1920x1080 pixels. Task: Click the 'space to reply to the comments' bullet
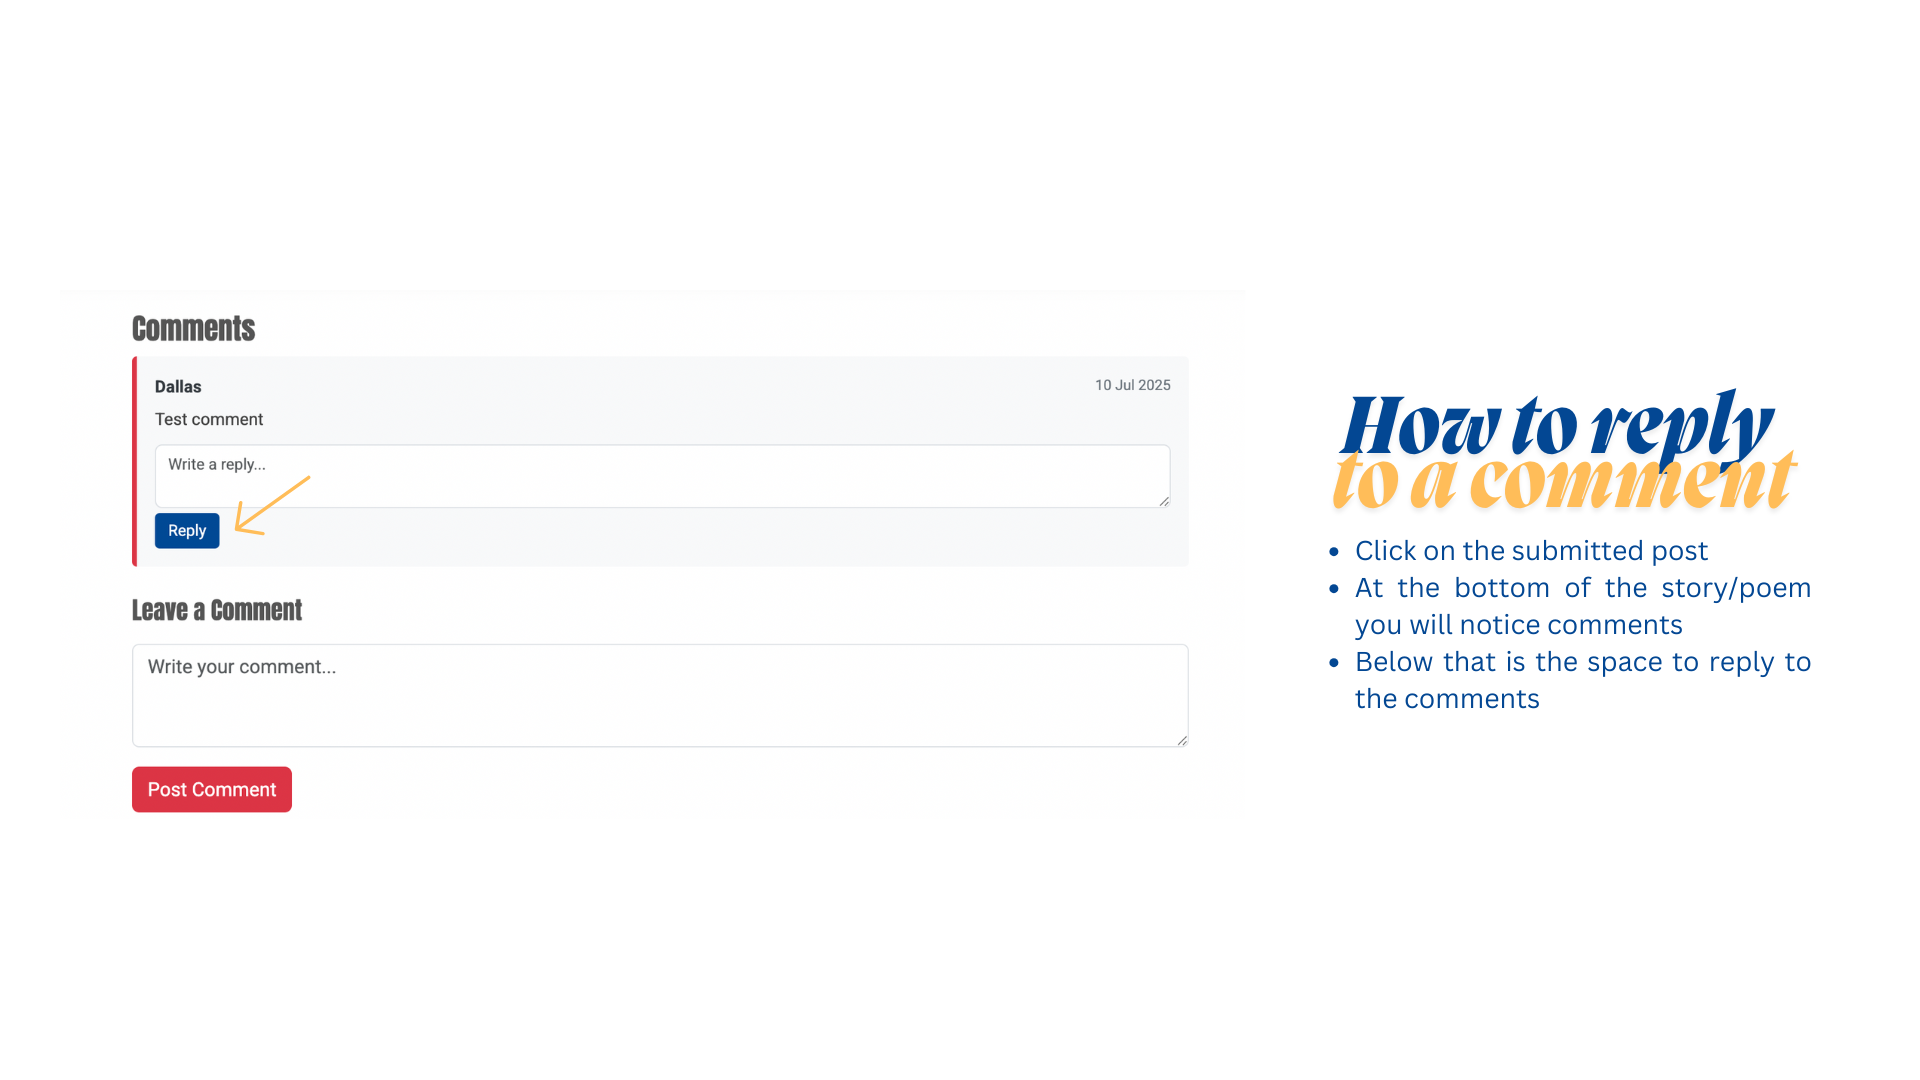[1582, 680]
